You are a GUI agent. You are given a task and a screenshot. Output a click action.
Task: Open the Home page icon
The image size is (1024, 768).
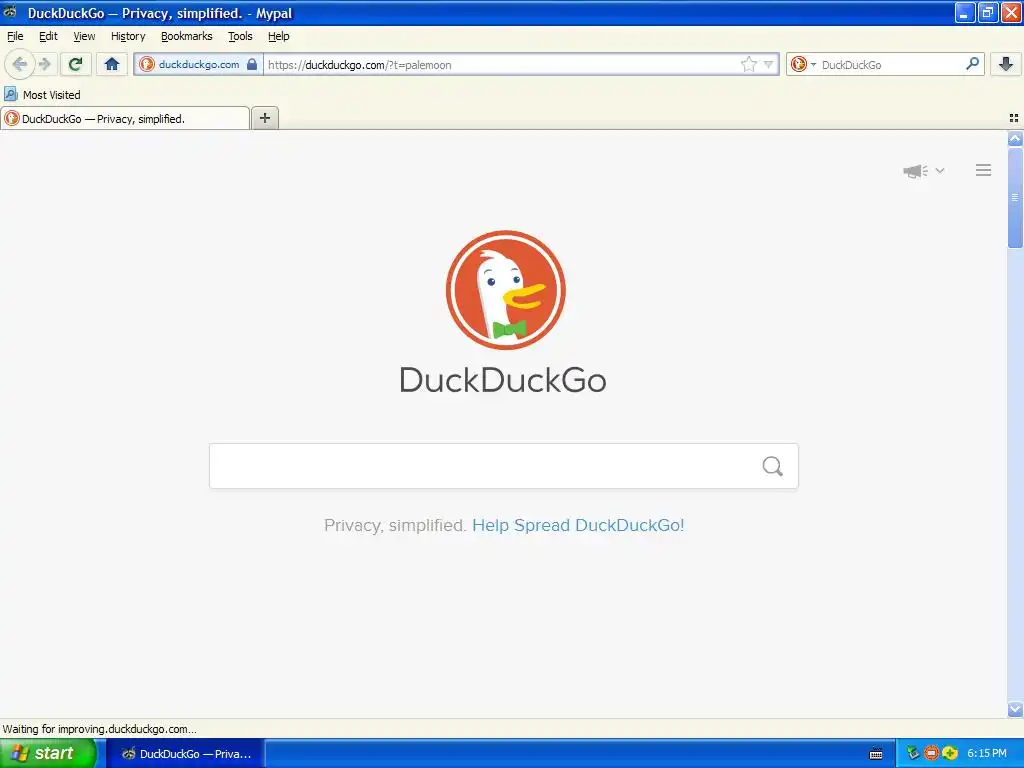click(112, 64)
